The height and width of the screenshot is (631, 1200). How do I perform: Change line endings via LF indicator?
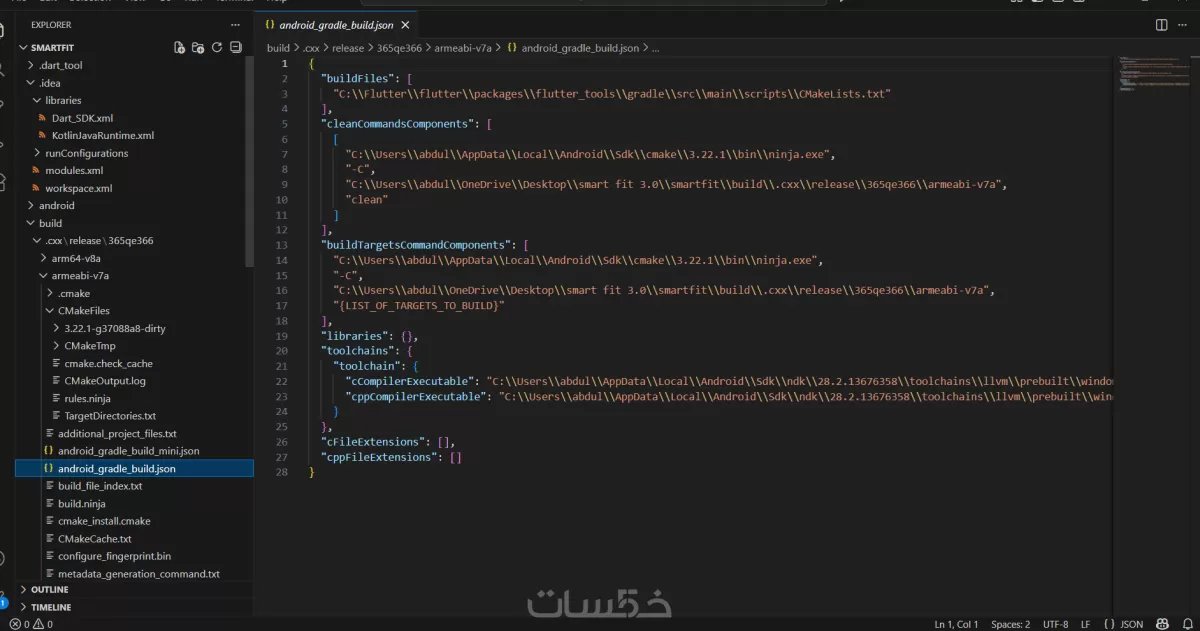point(1086,623)
